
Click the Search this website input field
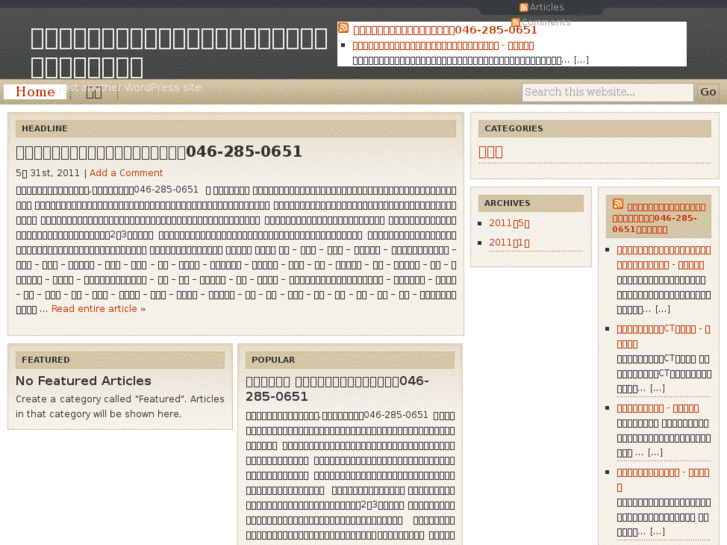pyautogui.click(x=607, y=92)
